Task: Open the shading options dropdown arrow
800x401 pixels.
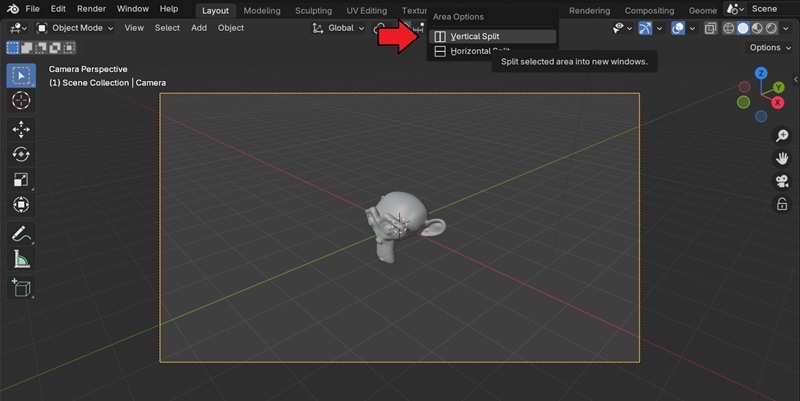Action: point(785,28)
